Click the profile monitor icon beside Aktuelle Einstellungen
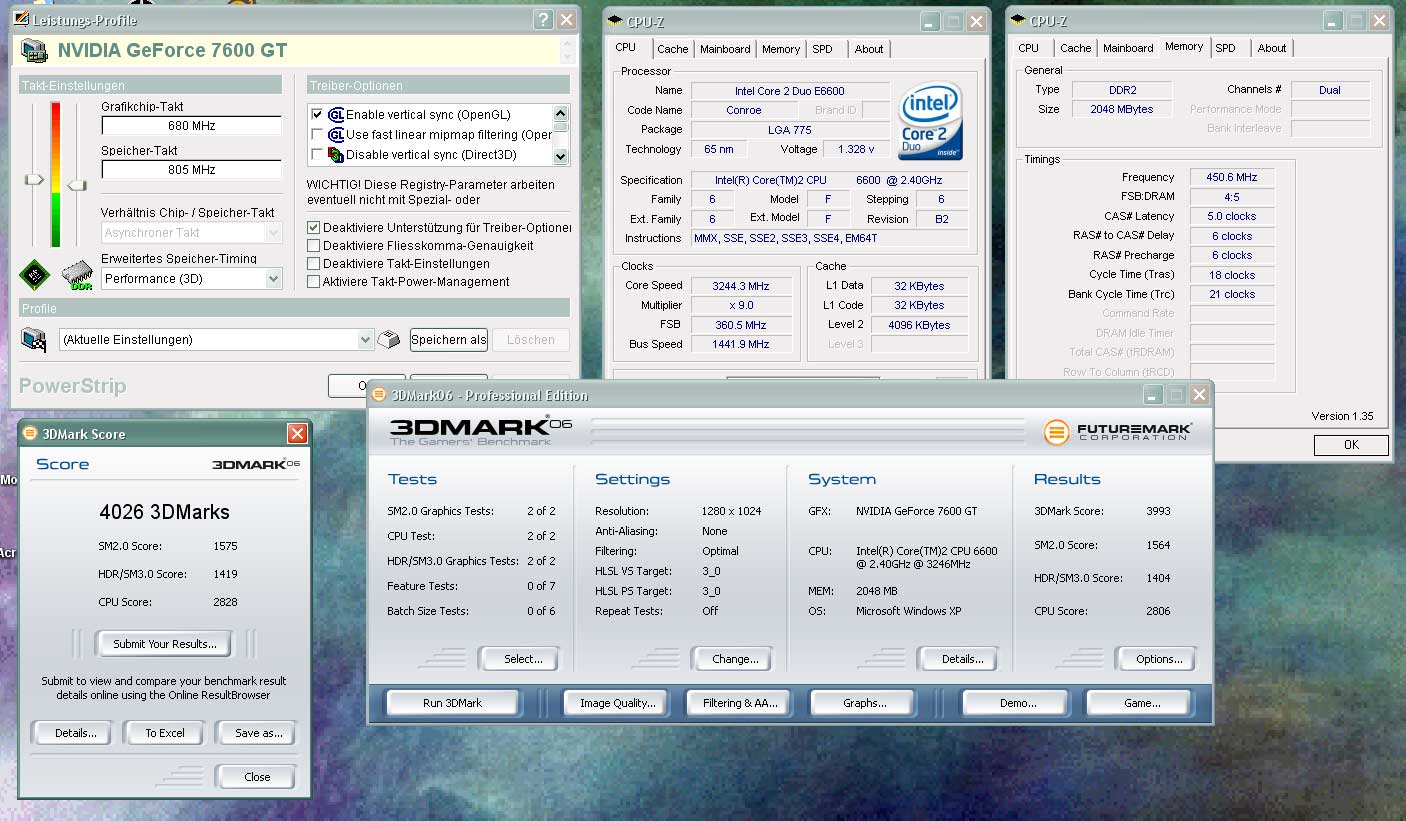The image size is (1406, 821). tap(34, 340)
